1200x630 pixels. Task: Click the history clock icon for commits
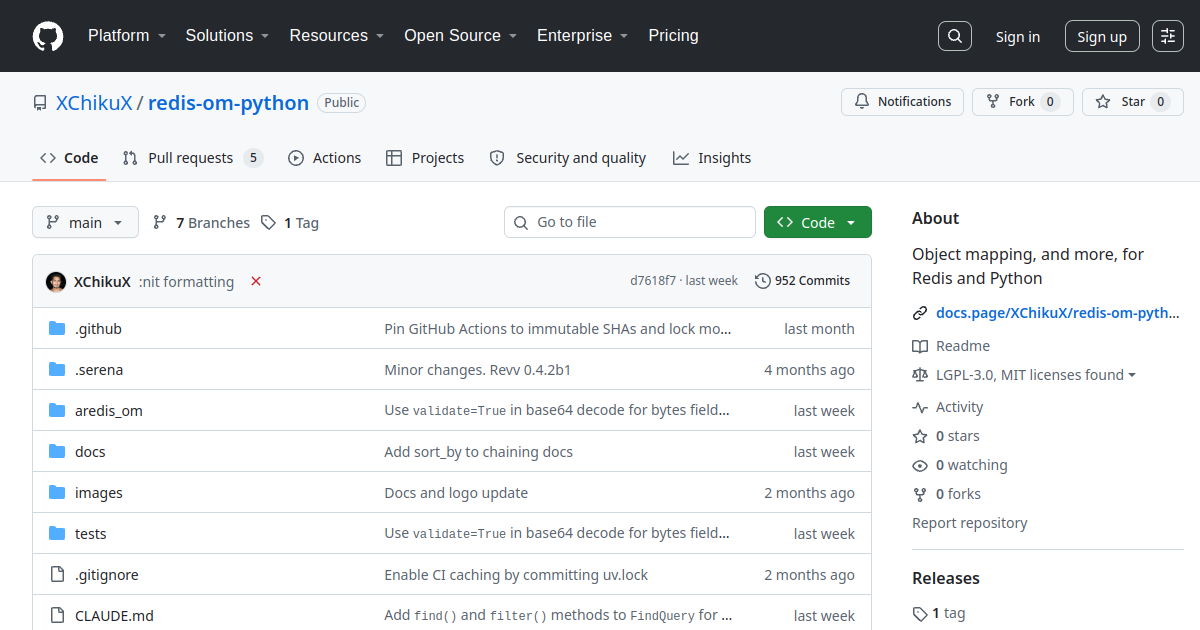(x=763, y=281)
